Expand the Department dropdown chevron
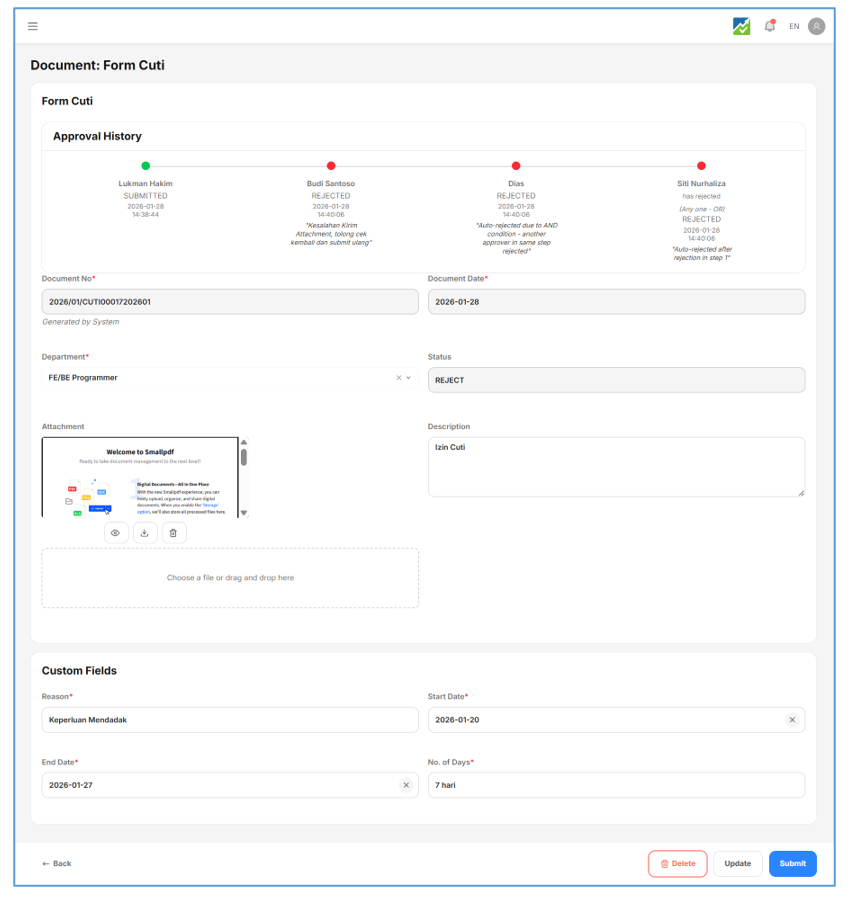 coord(409,378)
